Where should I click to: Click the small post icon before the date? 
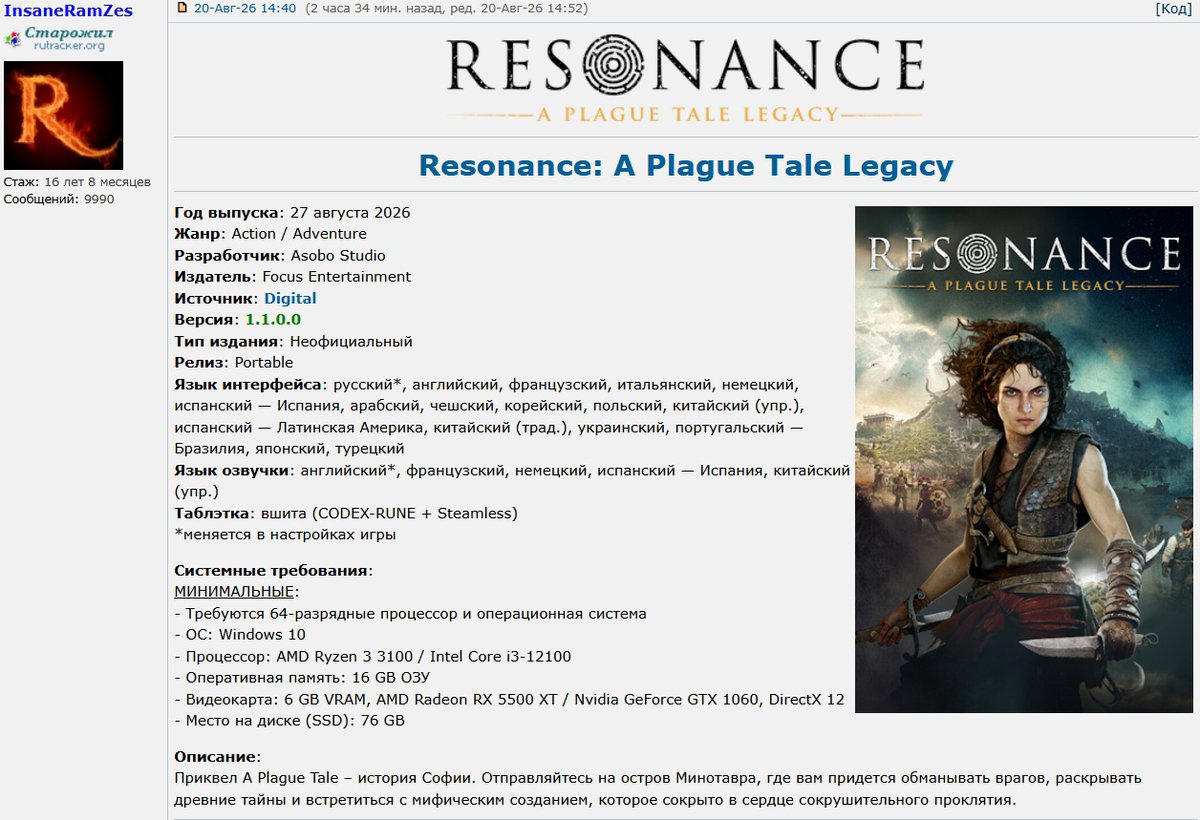pyautogui.click(x=181, y=8)
